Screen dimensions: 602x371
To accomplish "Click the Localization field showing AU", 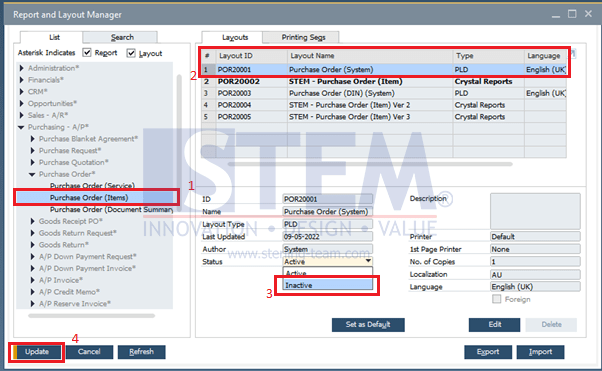I will (x=535, y=275).
